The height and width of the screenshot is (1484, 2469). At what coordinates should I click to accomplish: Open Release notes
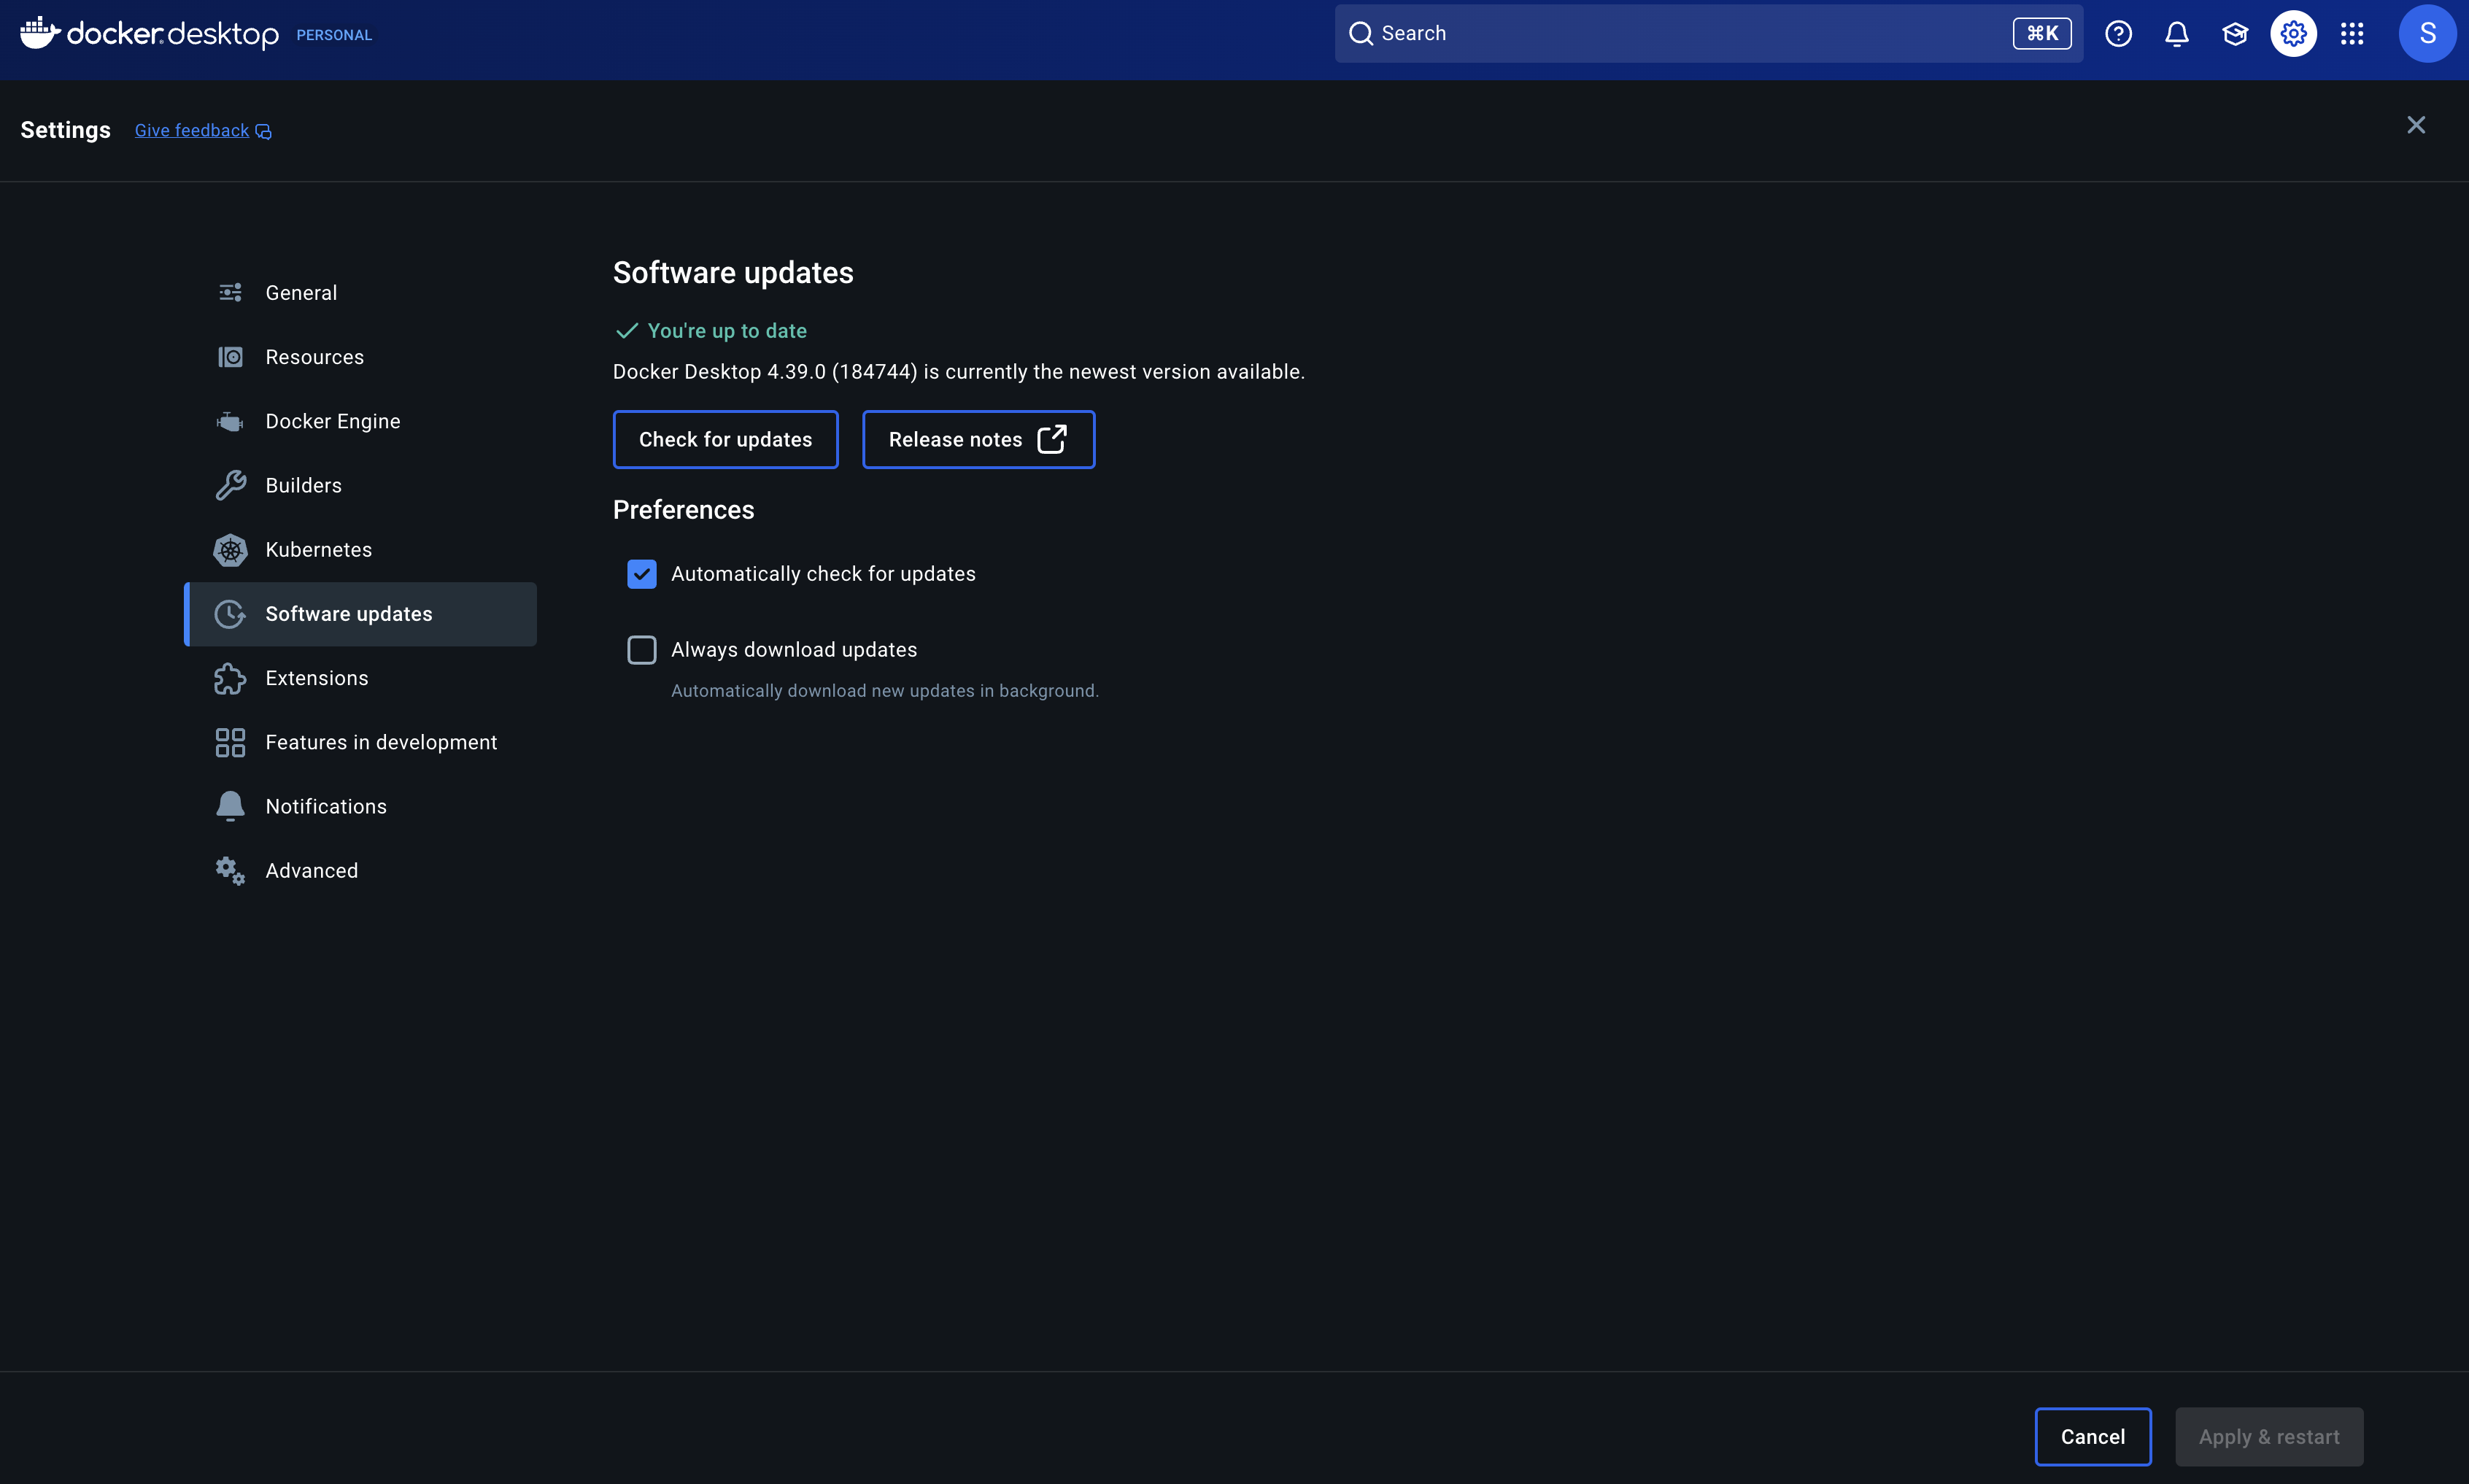pos(978,439)
